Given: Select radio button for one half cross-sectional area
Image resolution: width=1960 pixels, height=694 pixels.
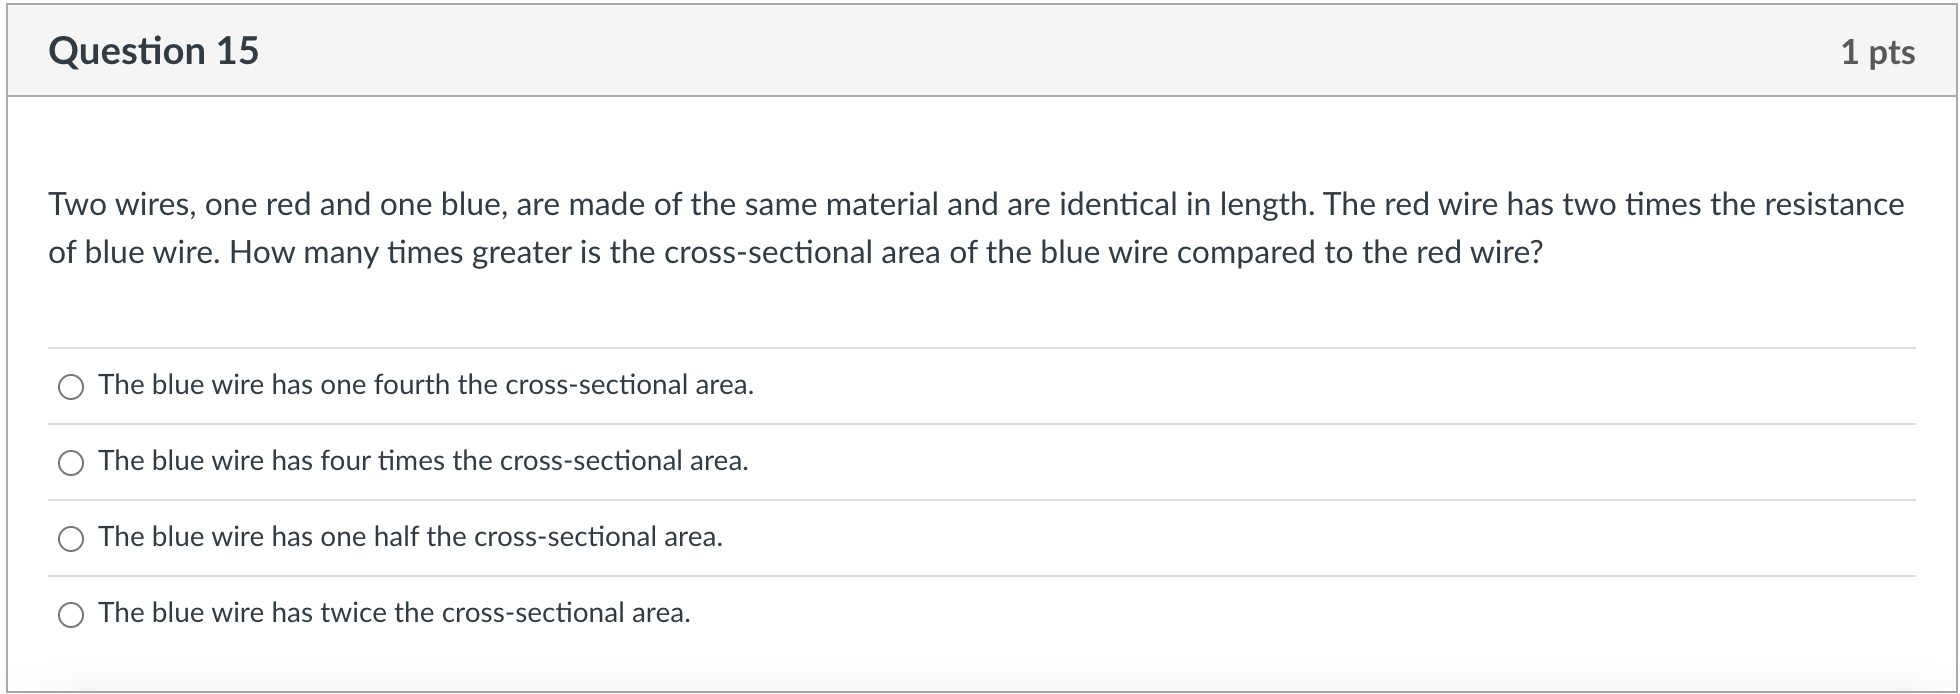Looking at the screenshot, I should [x=70, y=538].
